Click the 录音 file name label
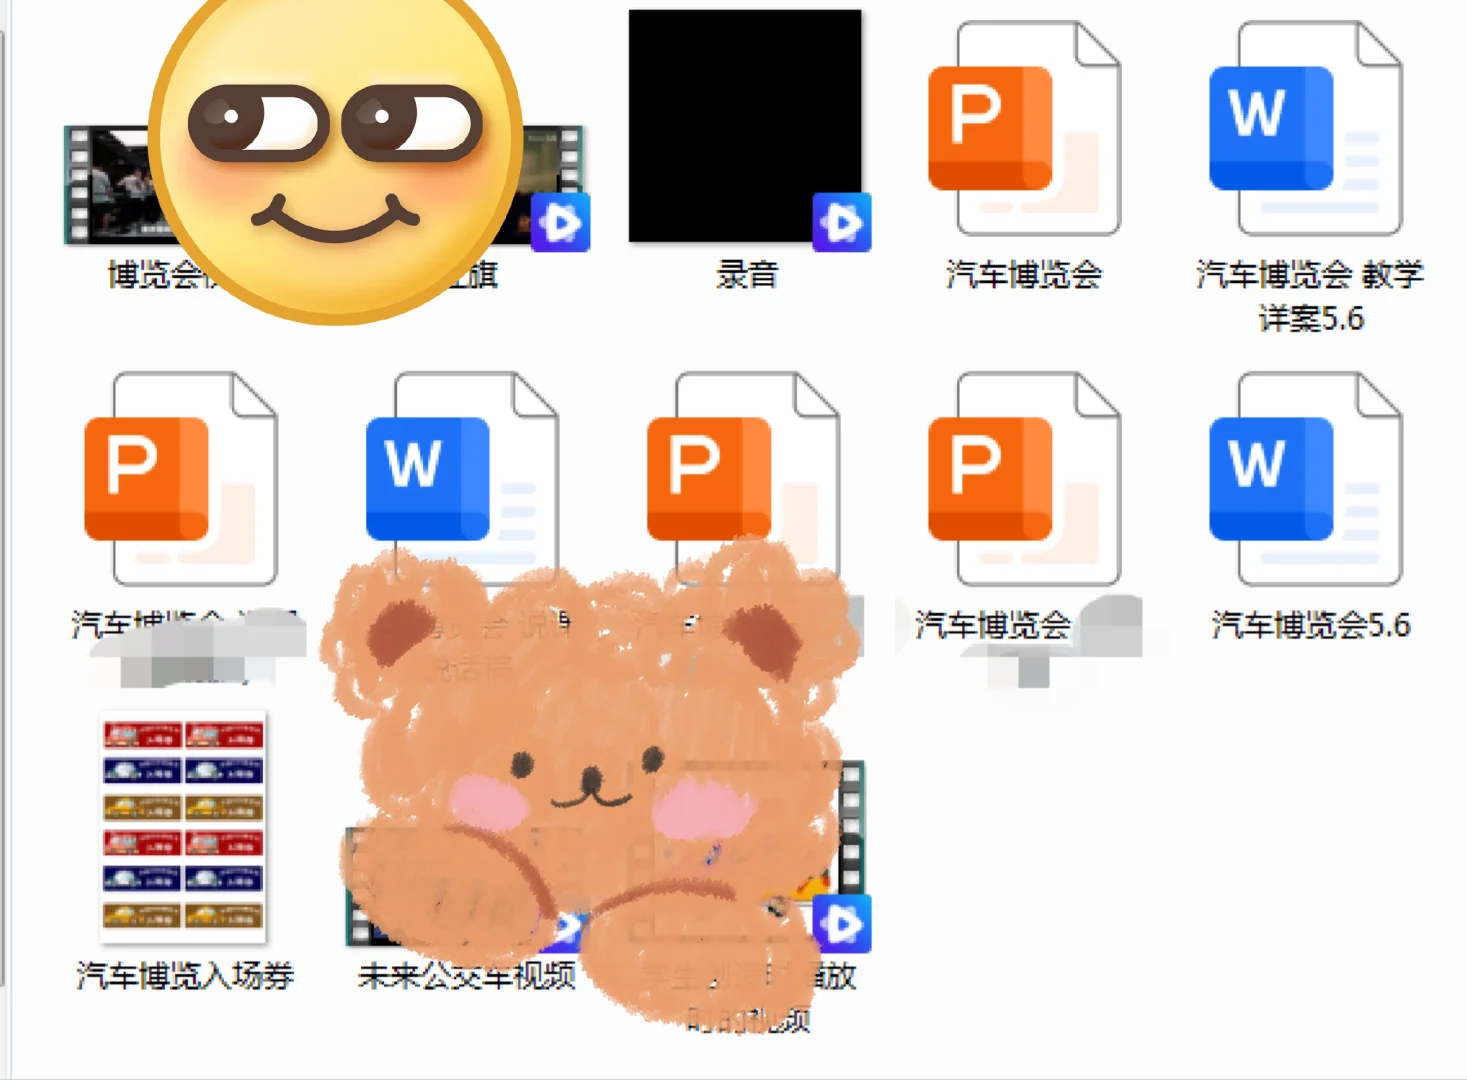 coord(747,272)
